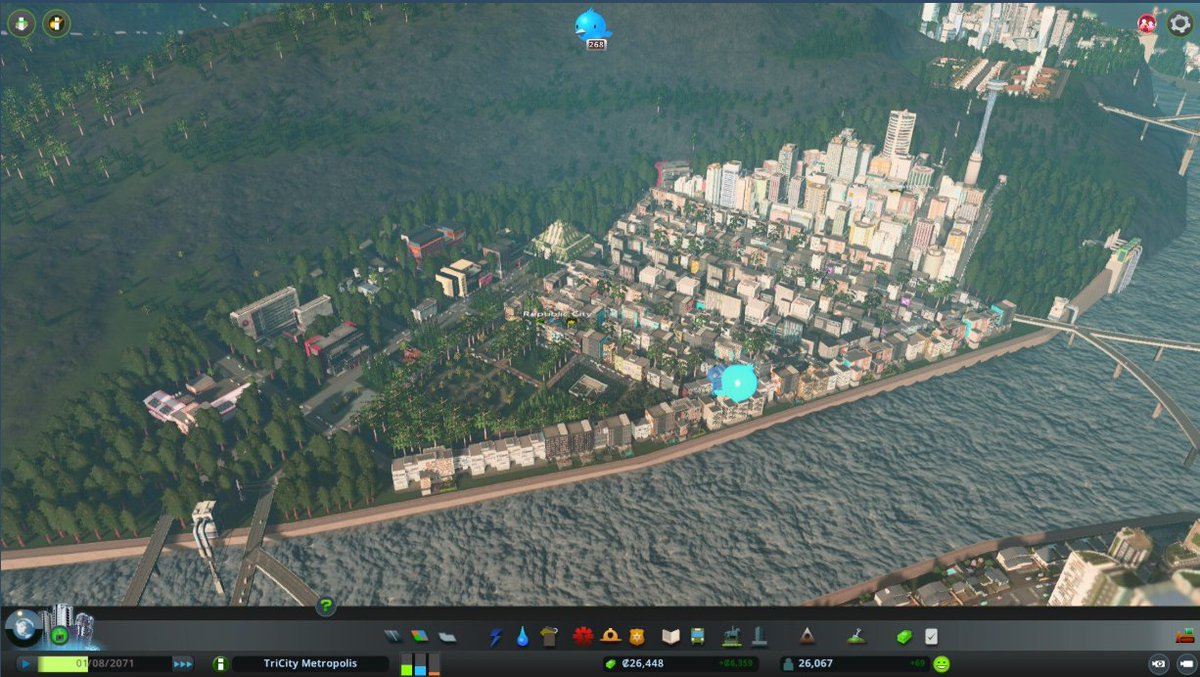View citizen happiness smiley face
This screenshot has height=677, width=1200.
[x=941, y=663]
